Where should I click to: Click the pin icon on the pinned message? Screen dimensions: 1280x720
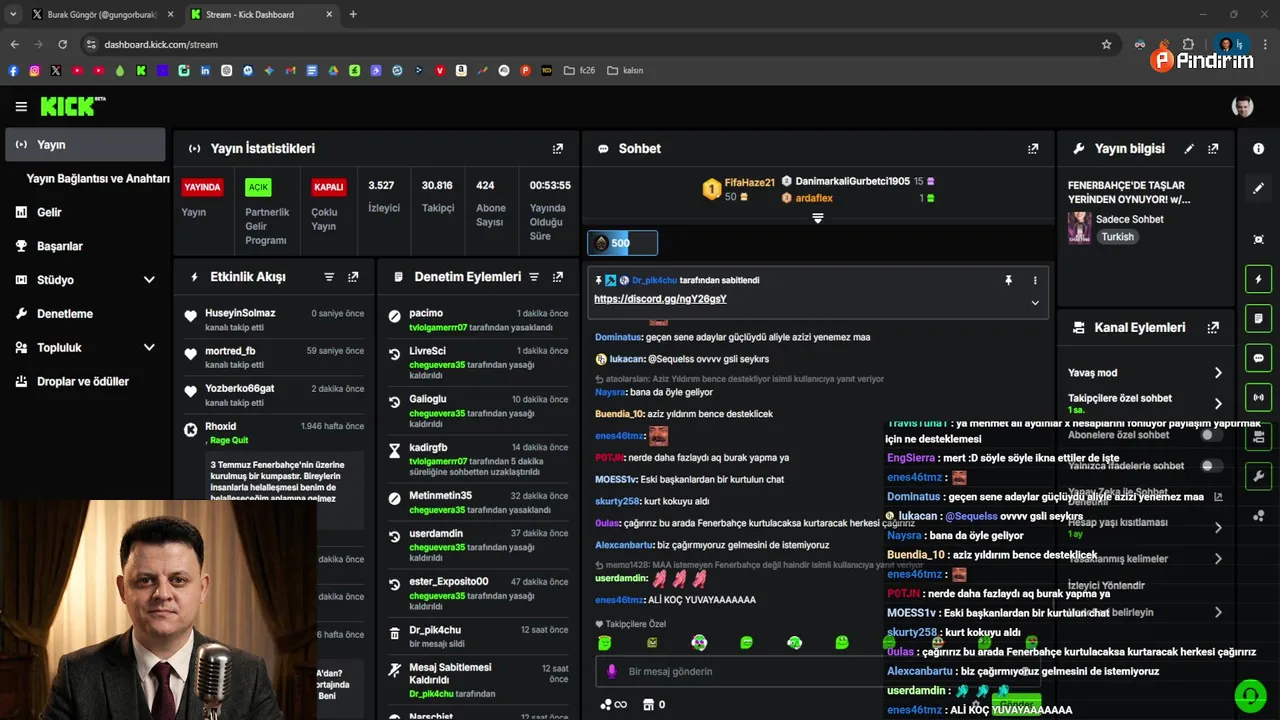click(1008, 280)
